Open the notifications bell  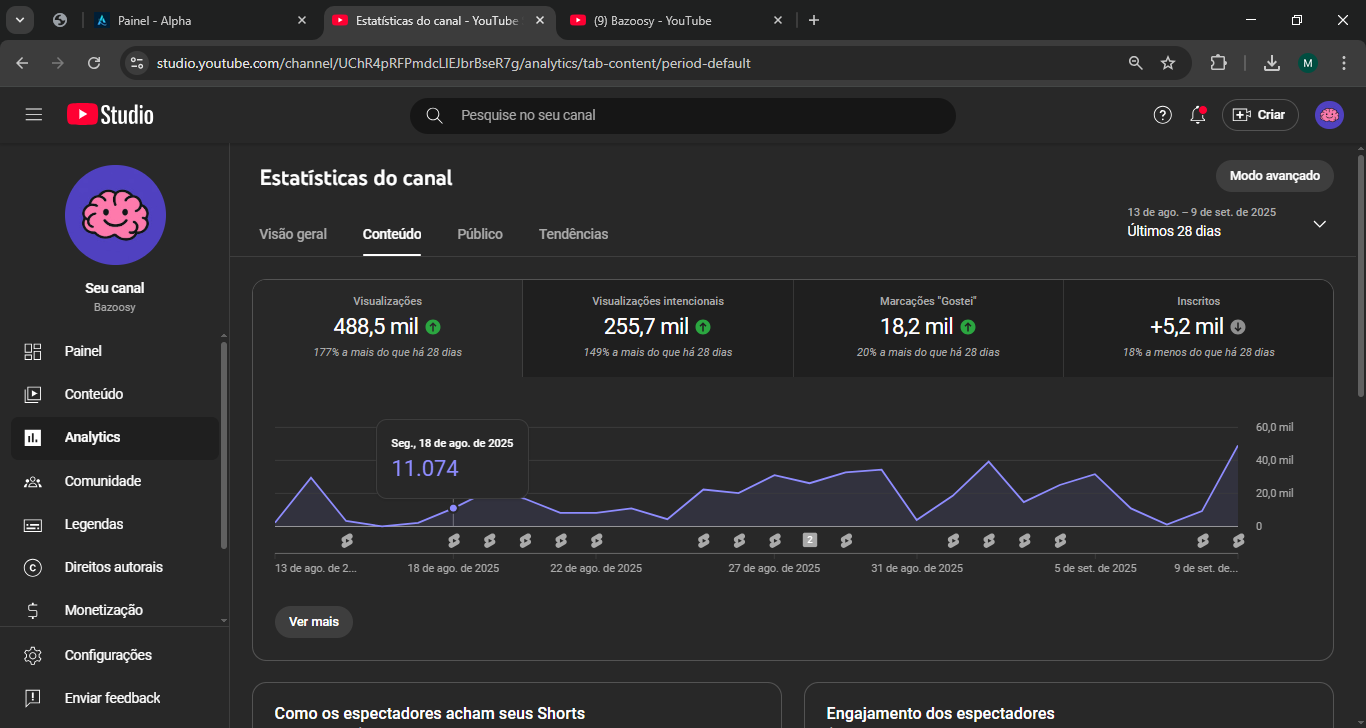pyautogui.click(x=1197, y=115)
